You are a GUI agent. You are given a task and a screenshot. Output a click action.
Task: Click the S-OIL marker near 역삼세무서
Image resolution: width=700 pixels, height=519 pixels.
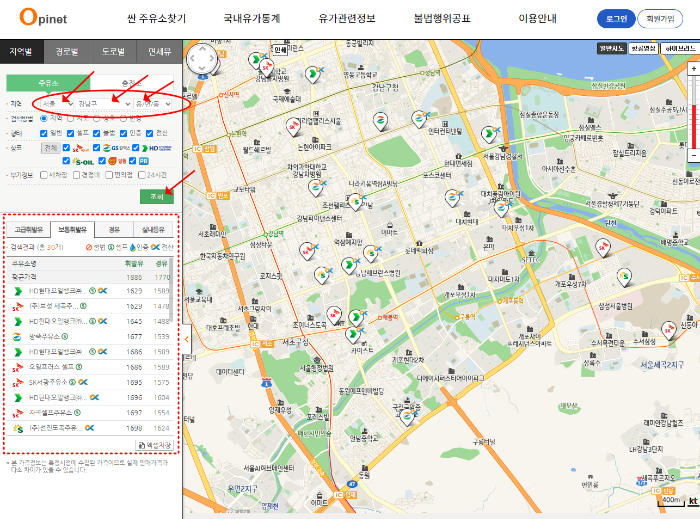tap(371, 253)
